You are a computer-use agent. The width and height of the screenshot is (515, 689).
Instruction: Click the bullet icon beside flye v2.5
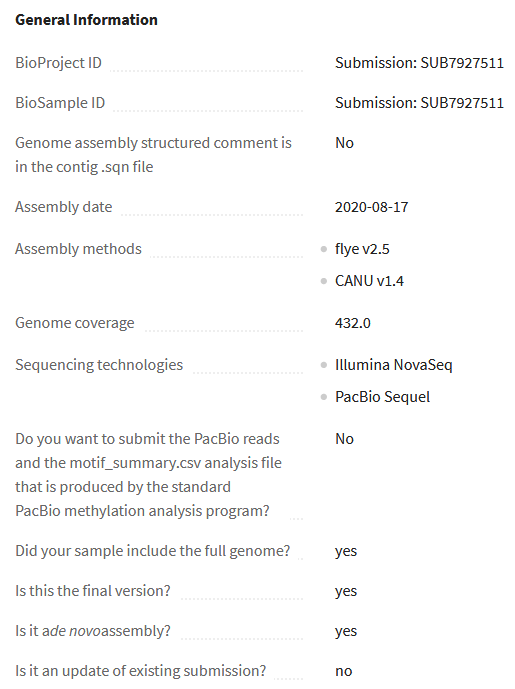pos(324,249)
